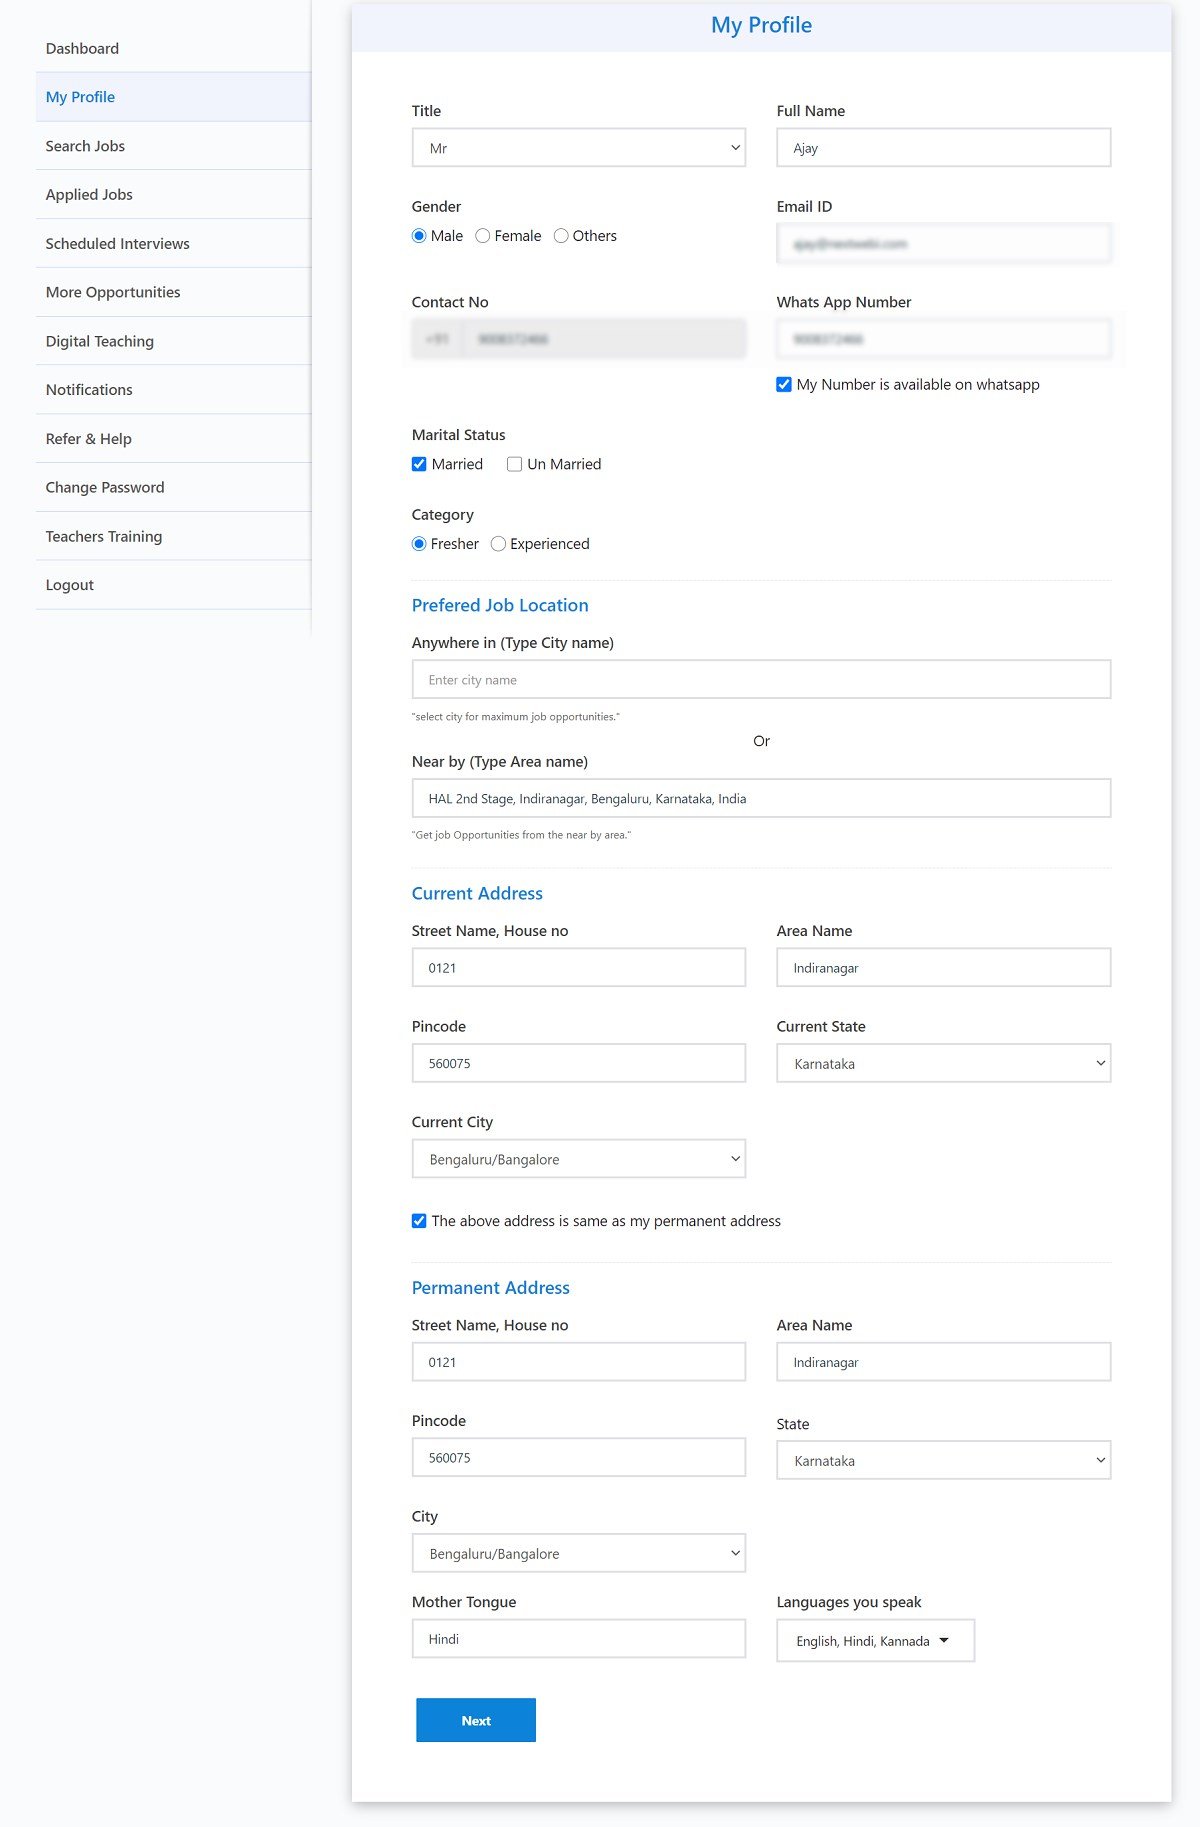Image resolution: width=1200 pixels, height=1827 pixels.
Task: Select Fresher category radio button
Action: 419,544
